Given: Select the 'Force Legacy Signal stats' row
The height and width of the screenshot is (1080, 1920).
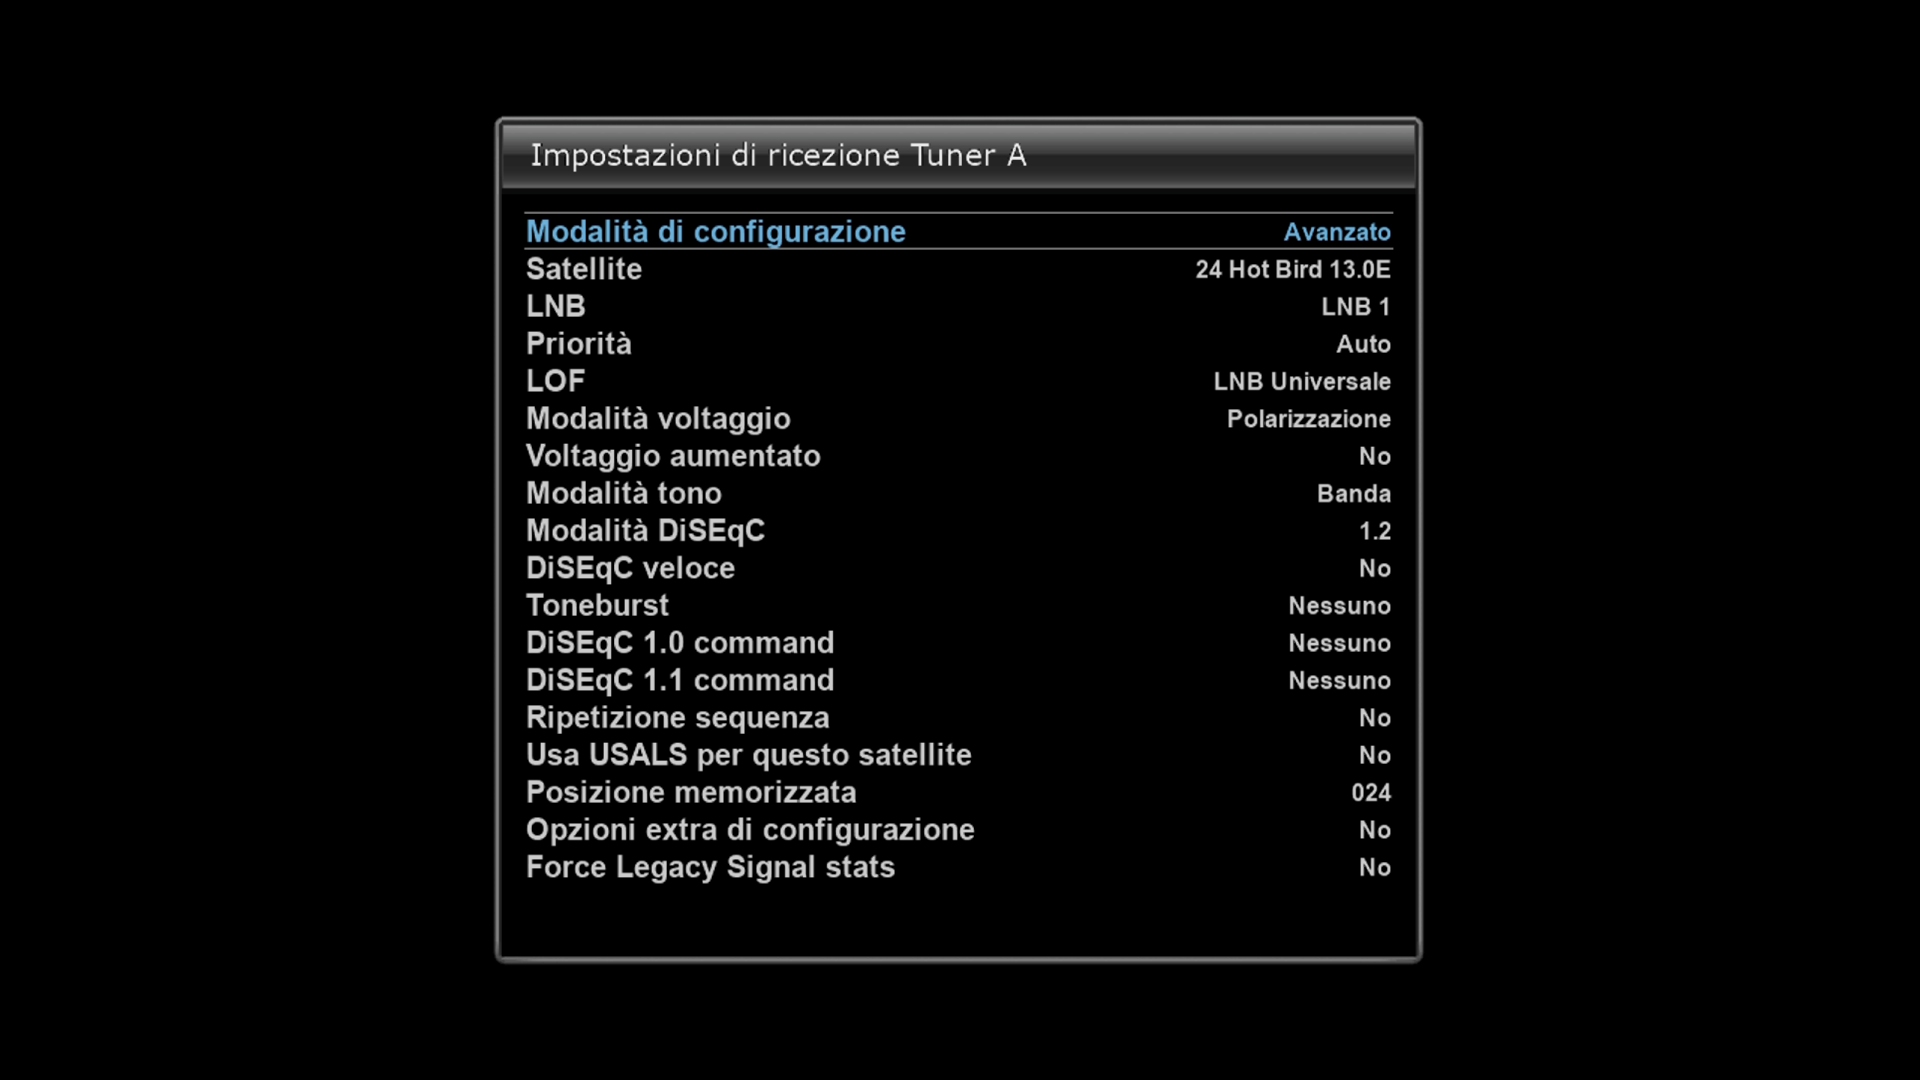Looking at the screenshot, I should [x=958, y=867].
